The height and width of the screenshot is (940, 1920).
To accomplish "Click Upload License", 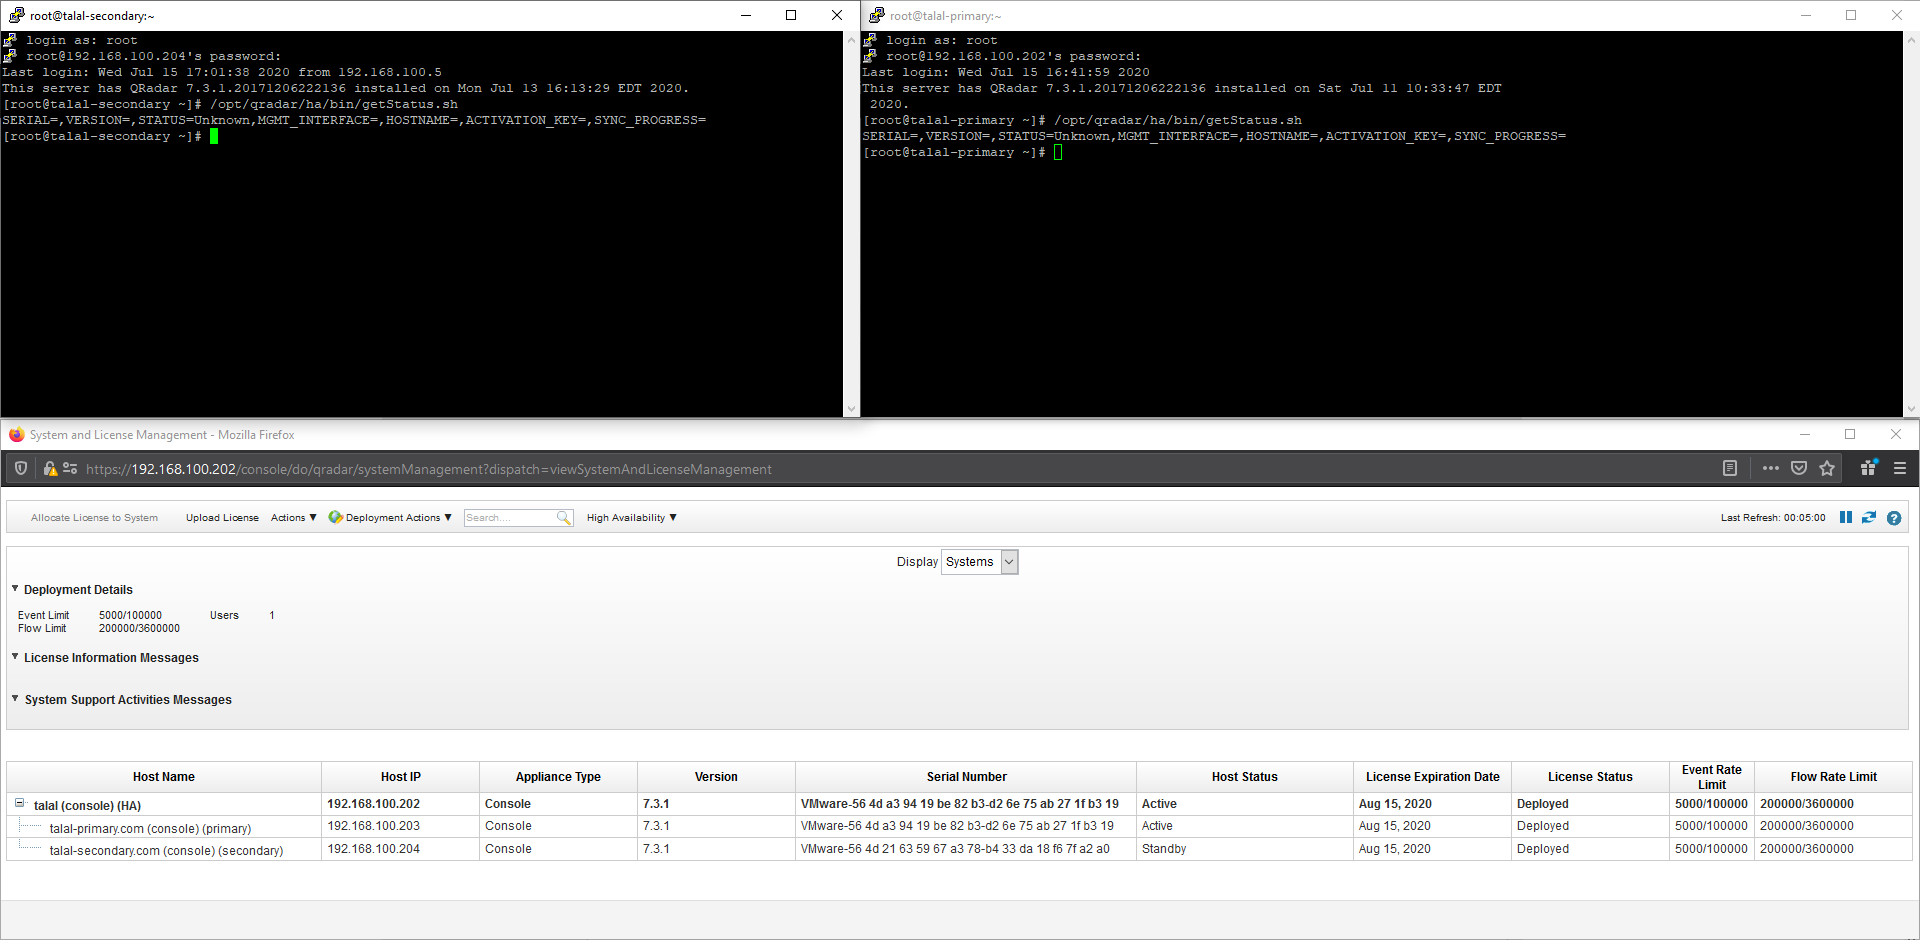I will click(222, 518).
